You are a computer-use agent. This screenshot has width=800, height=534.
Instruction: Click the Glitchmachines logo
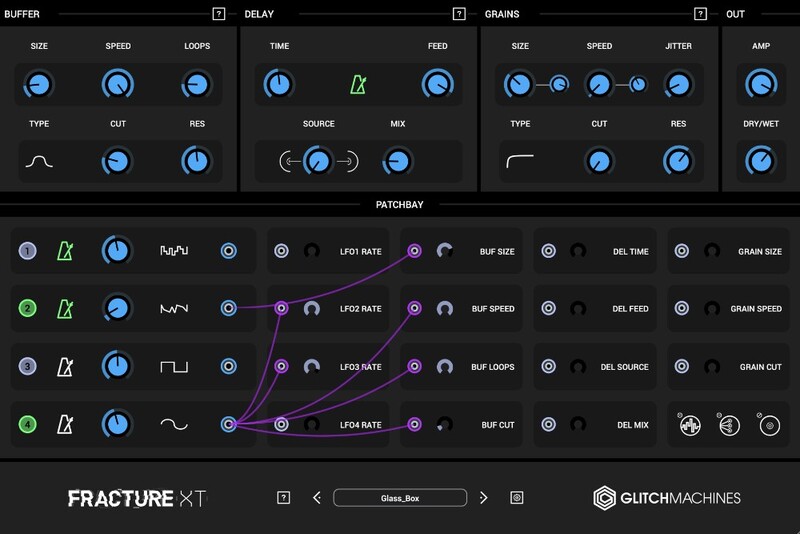[x=667, y=498]
